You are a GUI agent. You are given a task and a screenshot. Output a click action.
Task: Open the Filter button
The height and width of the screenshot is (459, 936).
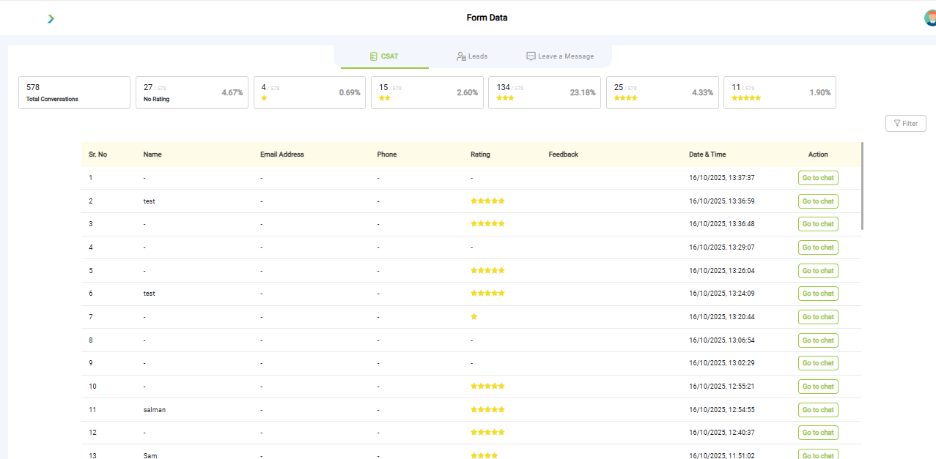906,124
